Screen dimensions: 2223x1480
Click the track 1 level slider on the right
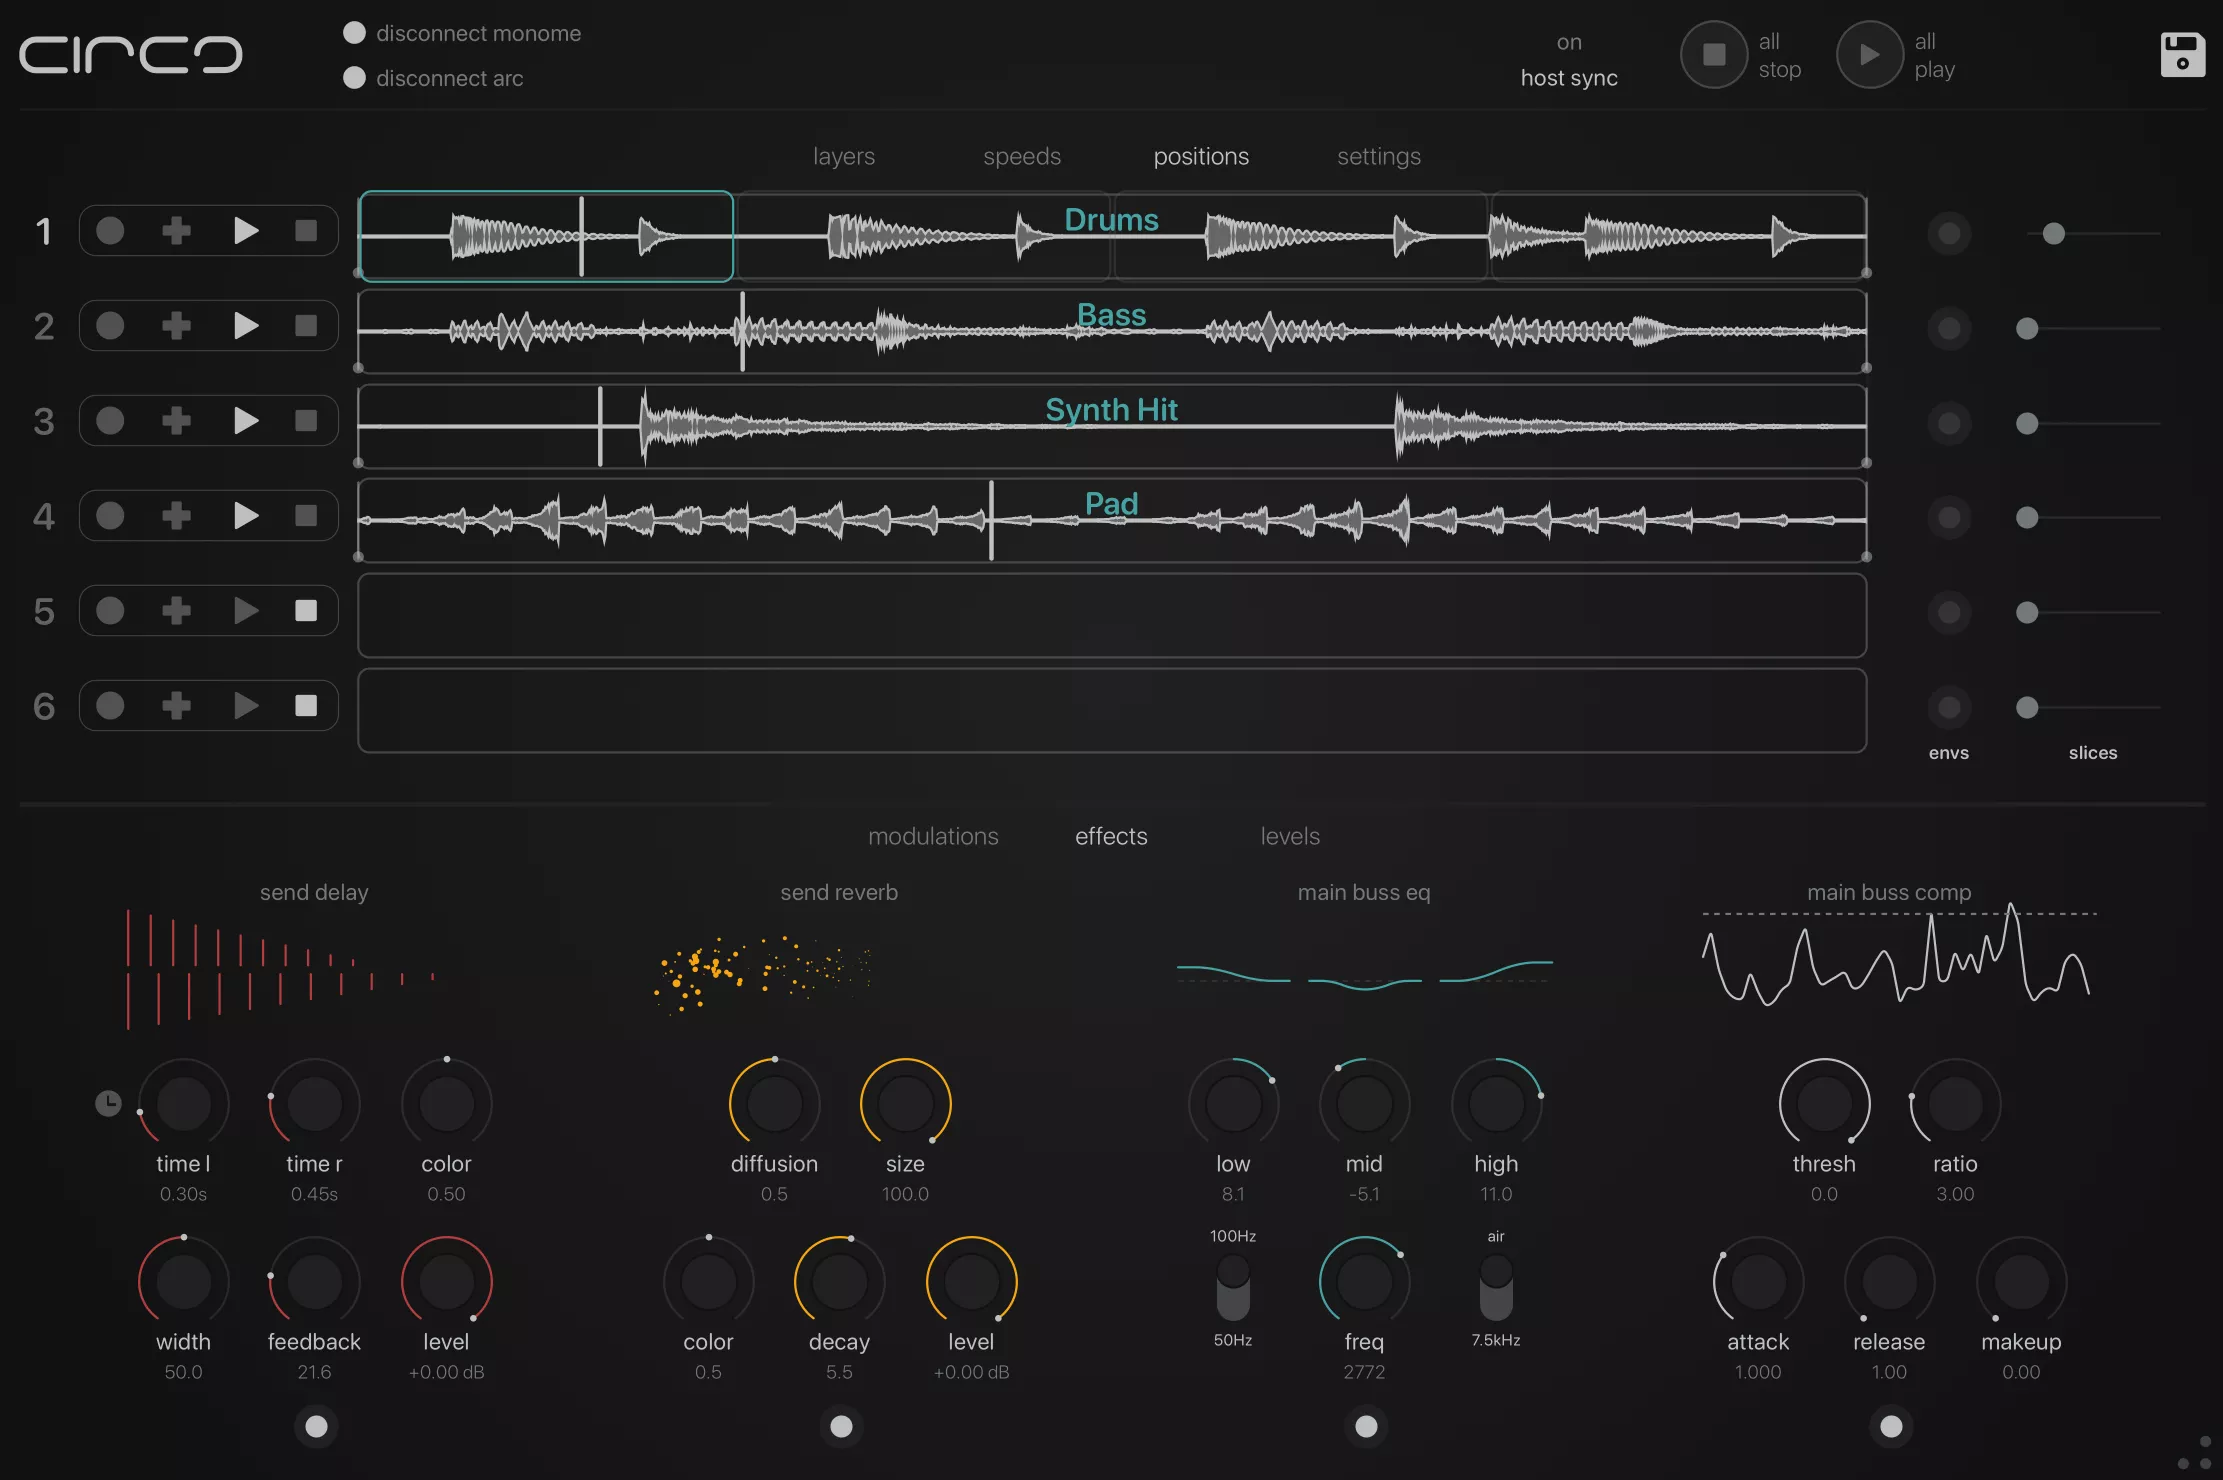tap(2053, 233)
